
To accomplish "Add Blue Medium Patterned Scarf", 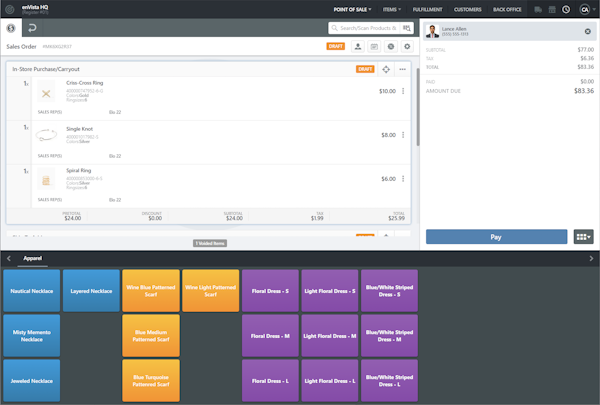I will (151, 336).
